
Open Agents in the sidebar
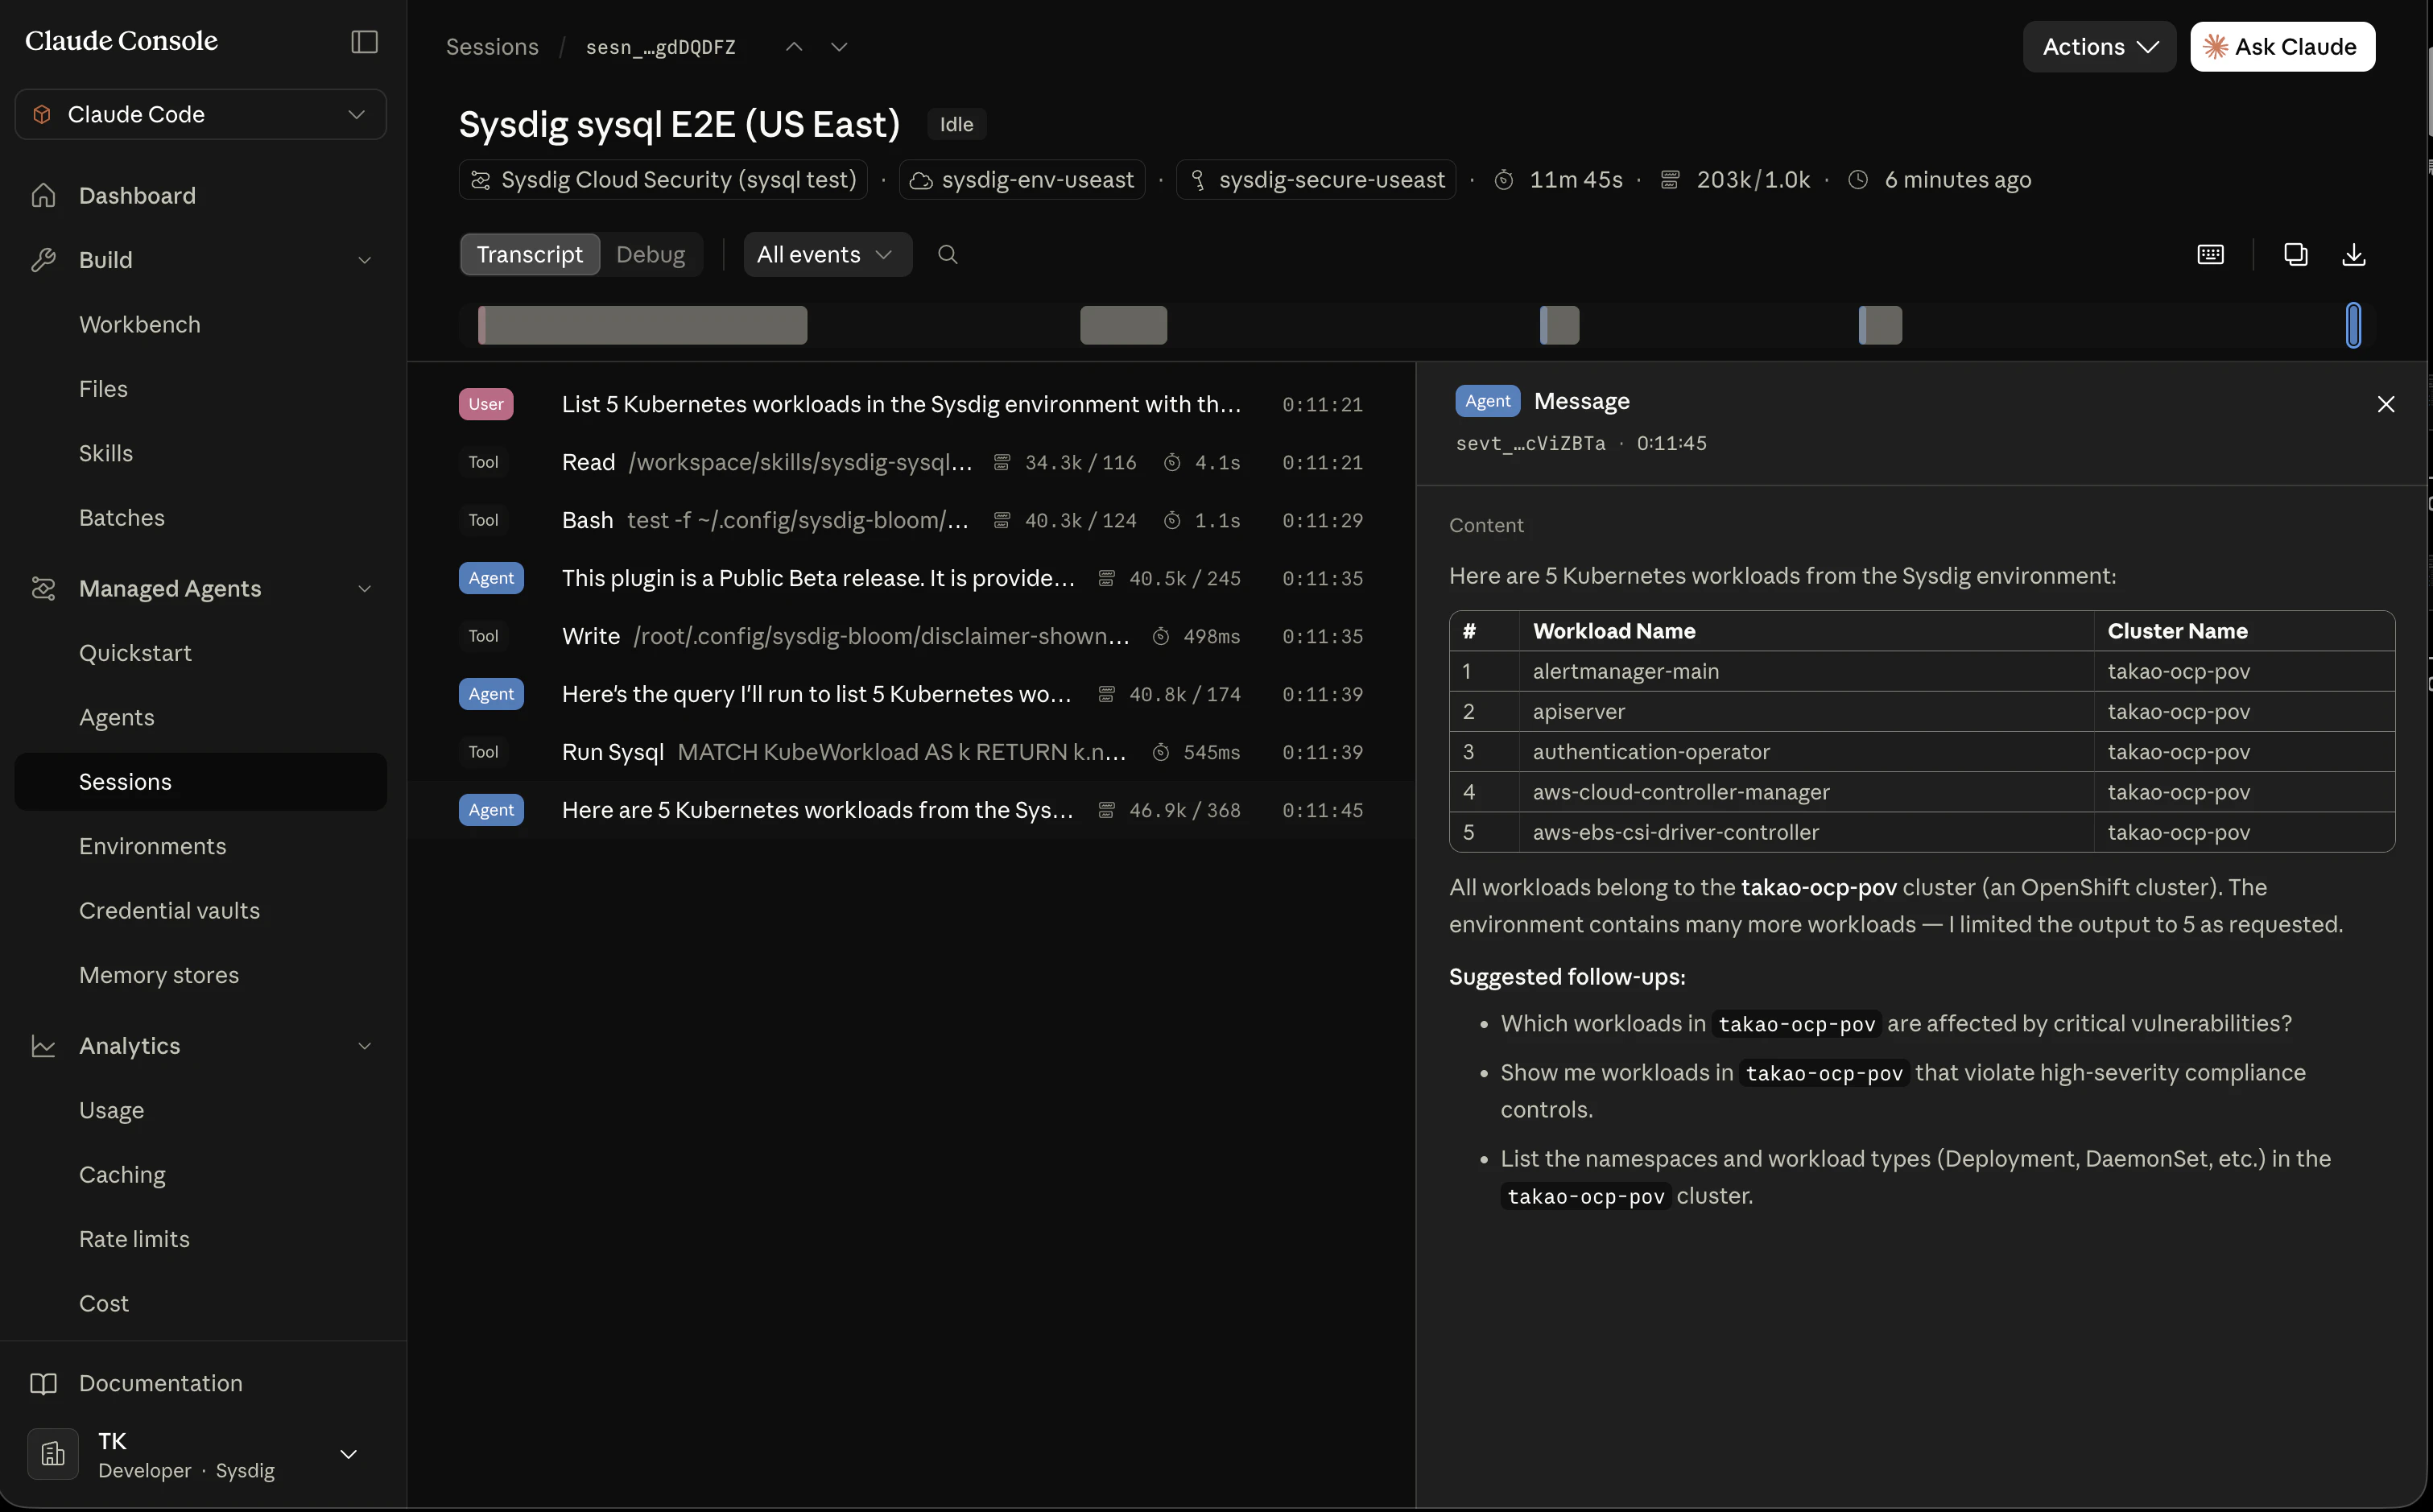tap(117, 717)
